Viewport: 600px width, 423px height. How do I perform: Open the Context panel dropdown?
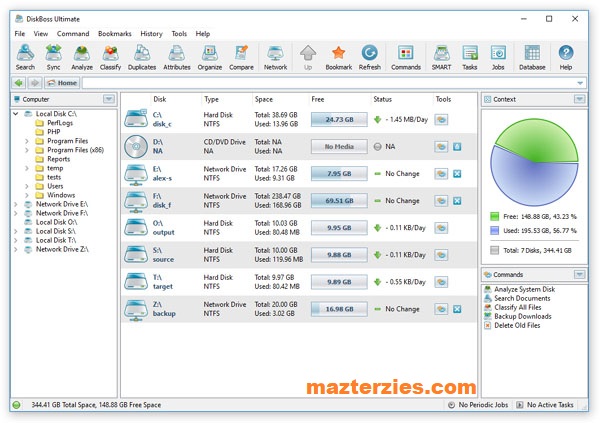pyautogui.click(x=579, y=99)
